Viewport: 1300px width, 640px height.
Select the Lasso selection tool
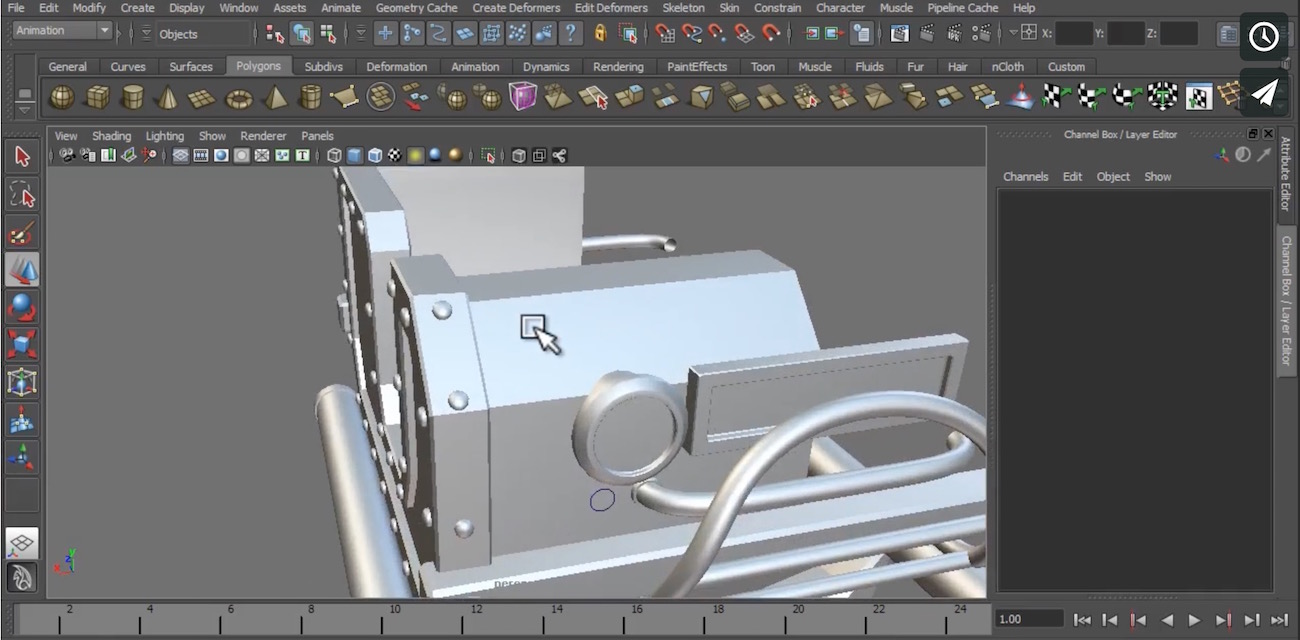[22, 194]
